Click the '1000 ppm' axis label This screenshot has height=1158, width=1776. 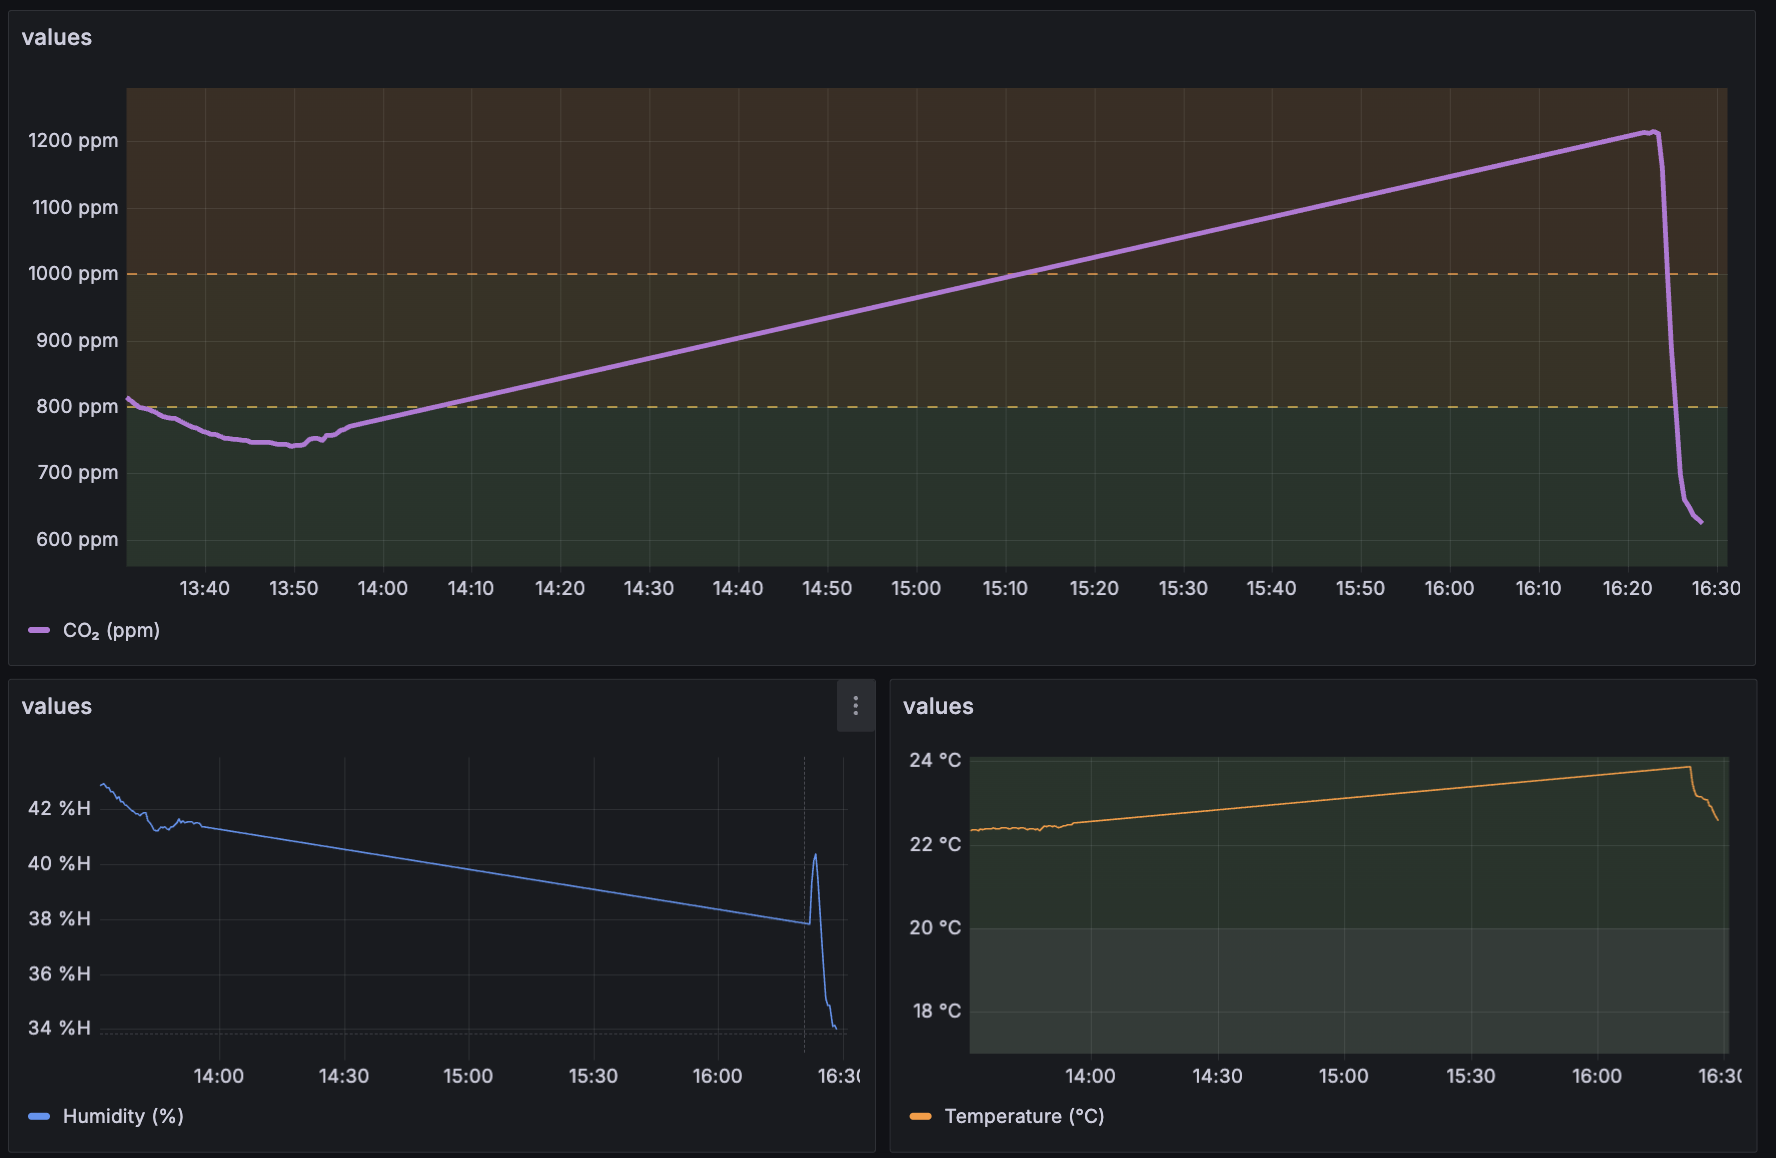point(73,273)
